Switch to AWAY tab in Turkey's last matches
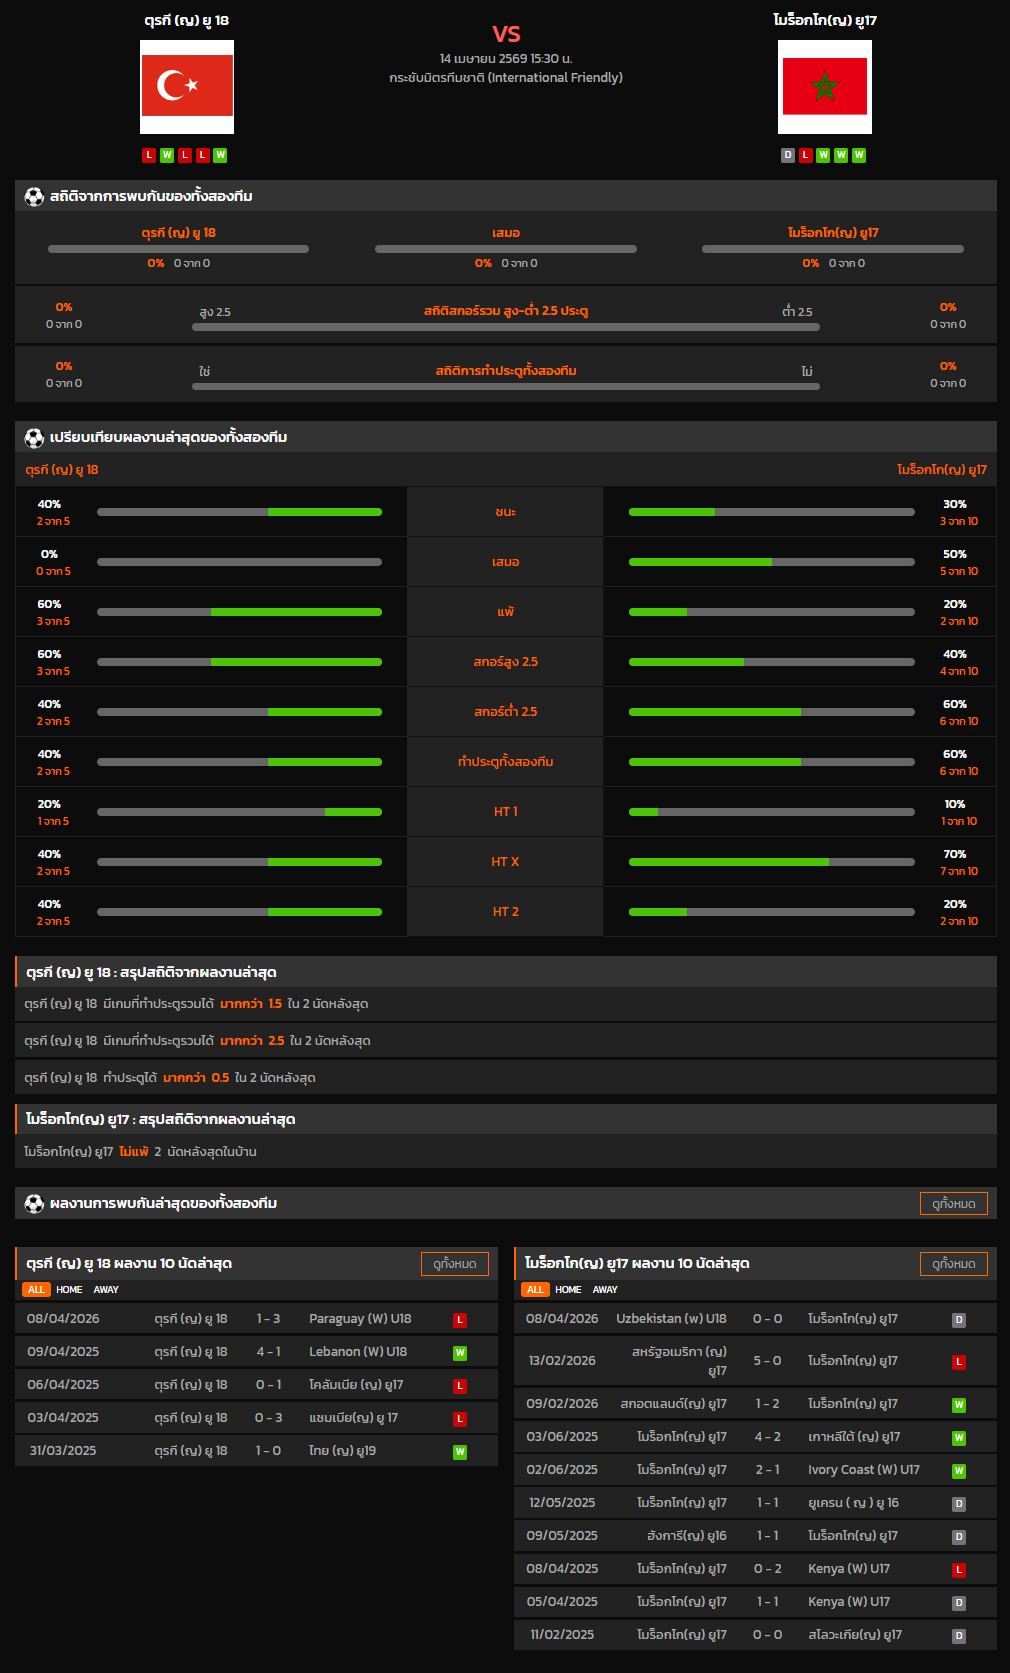The image size is (1010, 1673). (106, 1290)
